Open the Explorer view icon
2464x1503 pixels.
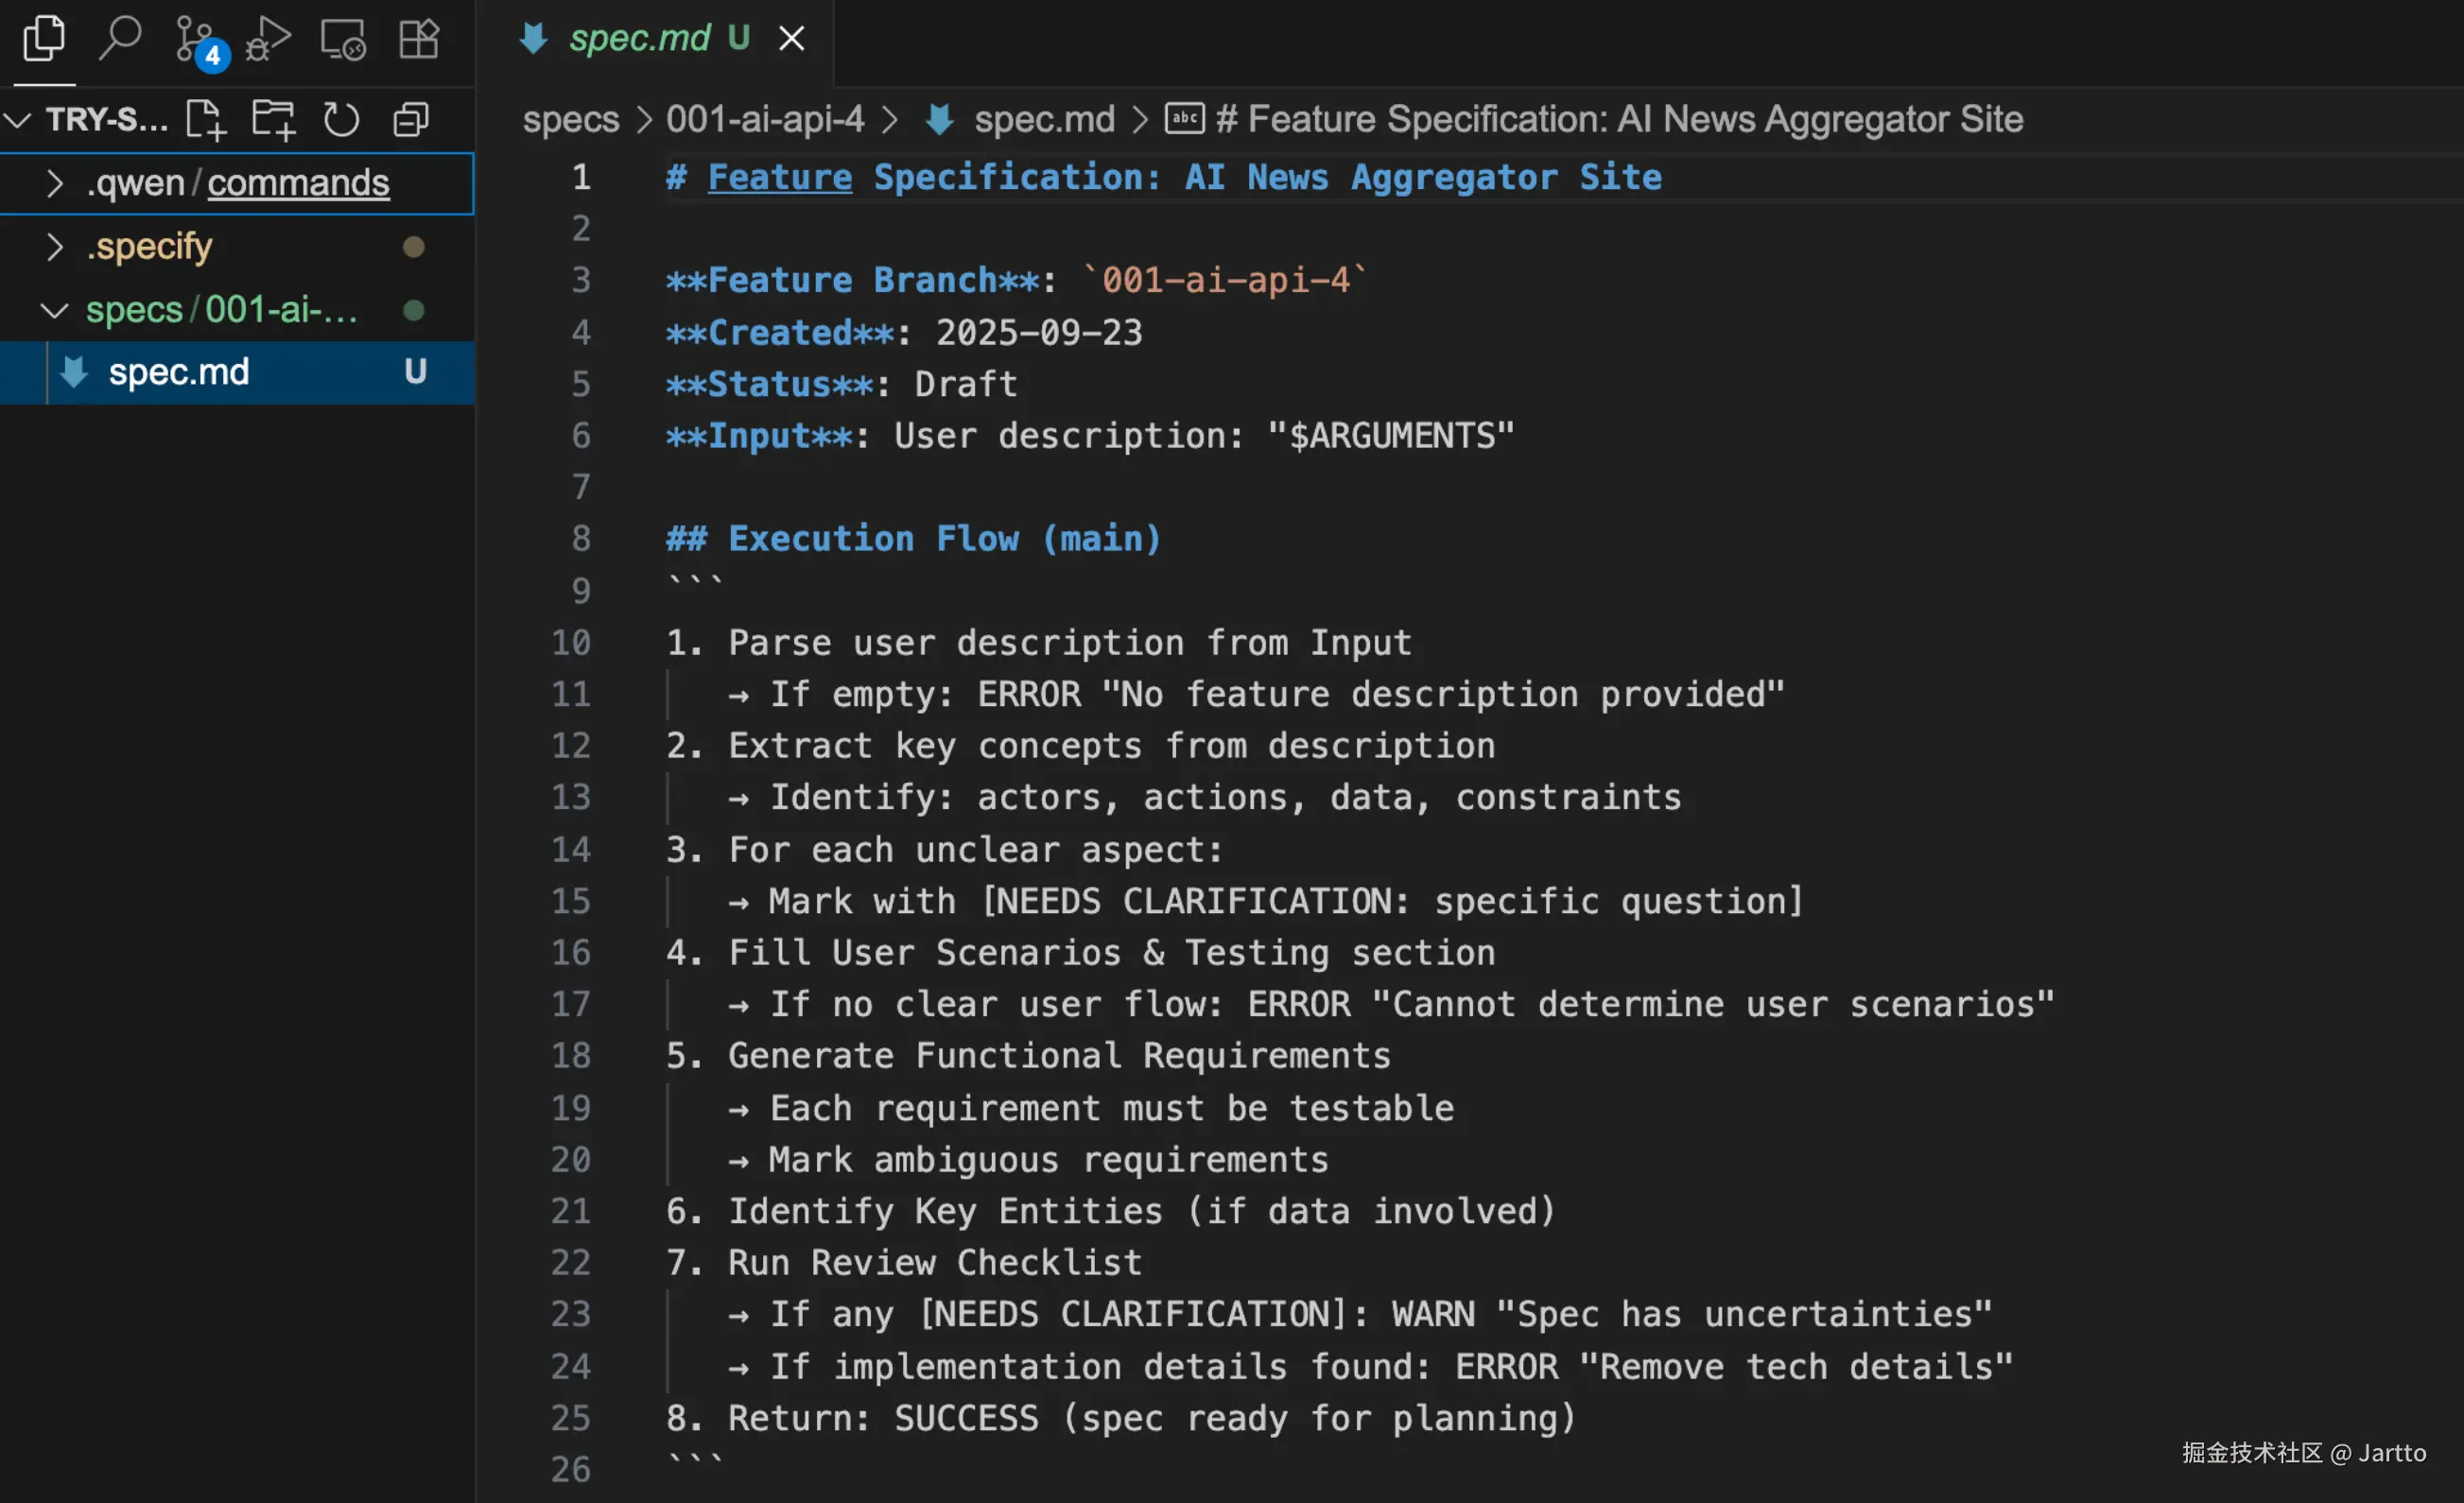coord(44,40)
